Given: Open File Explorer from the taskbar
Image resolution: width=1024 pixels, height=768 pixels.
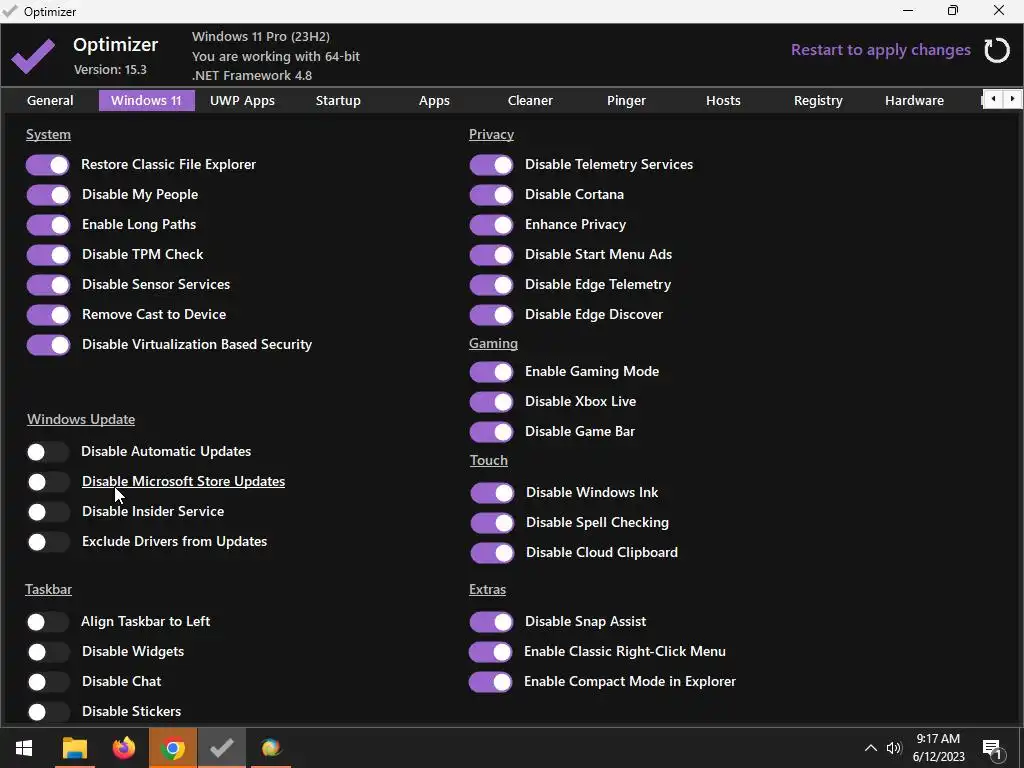Looking at the screenshot, I should click(x=74, y=748).
